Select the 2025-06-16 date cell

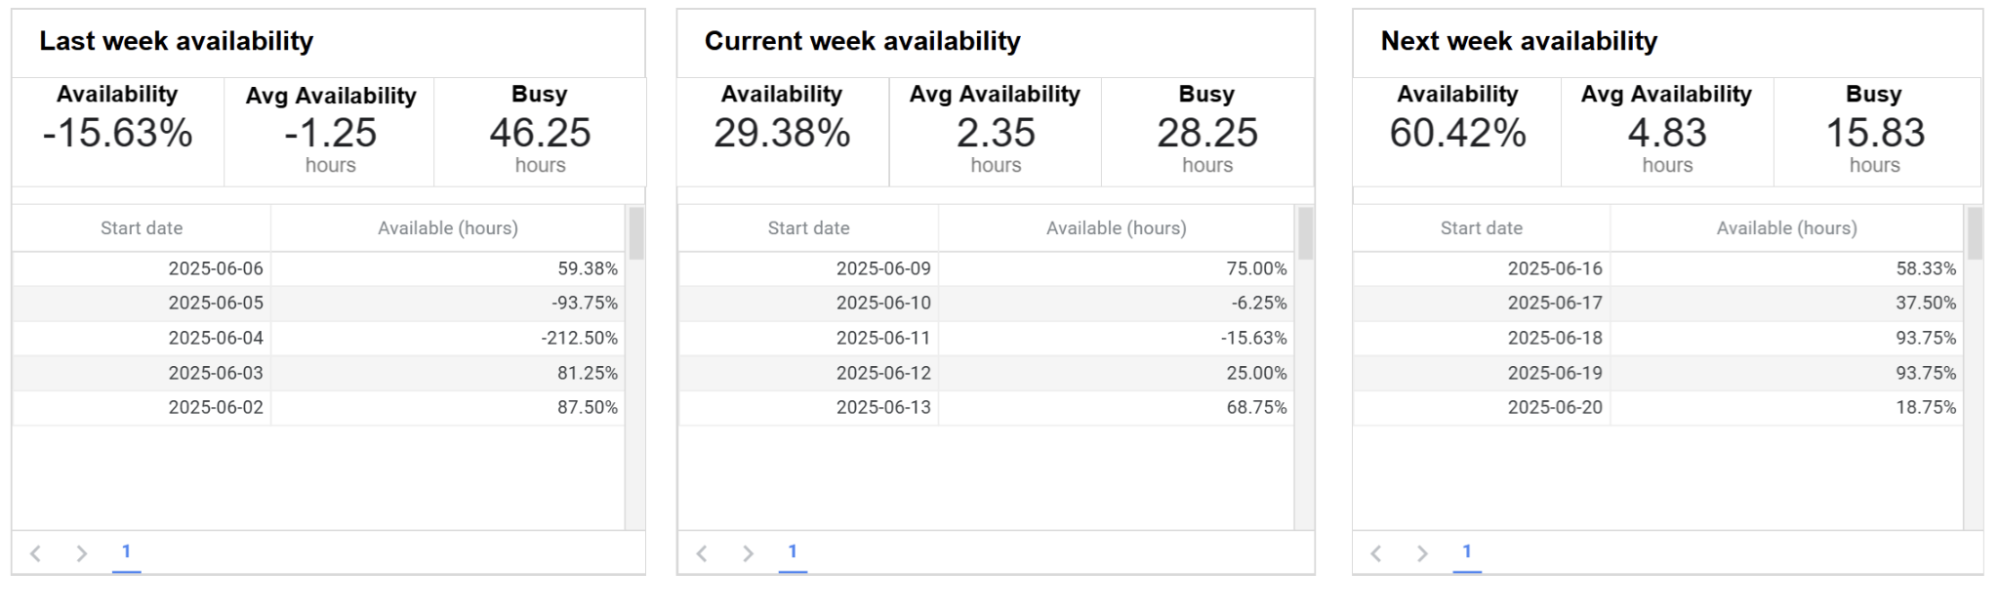click(x=1481, y=269)
